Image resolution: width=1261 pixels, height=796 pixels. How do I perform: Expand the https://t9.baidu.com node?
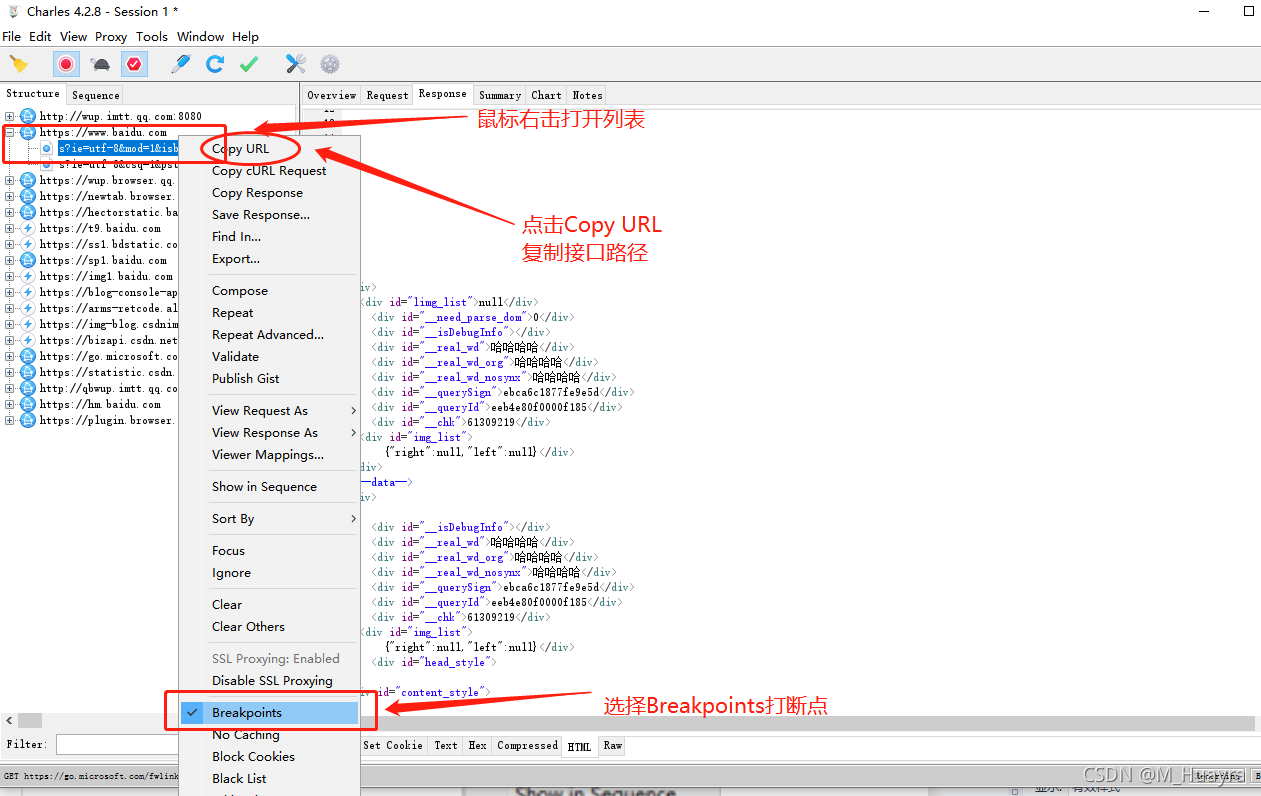(x=10, y=228)
